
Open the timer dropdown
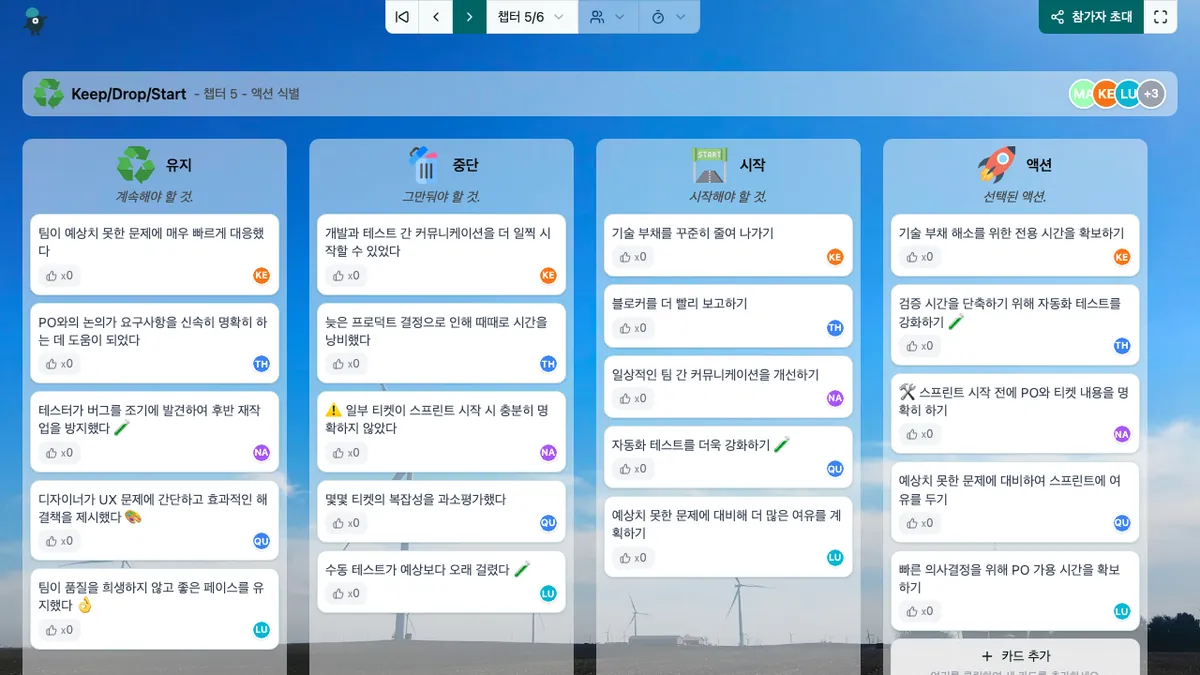click(668, 17)
